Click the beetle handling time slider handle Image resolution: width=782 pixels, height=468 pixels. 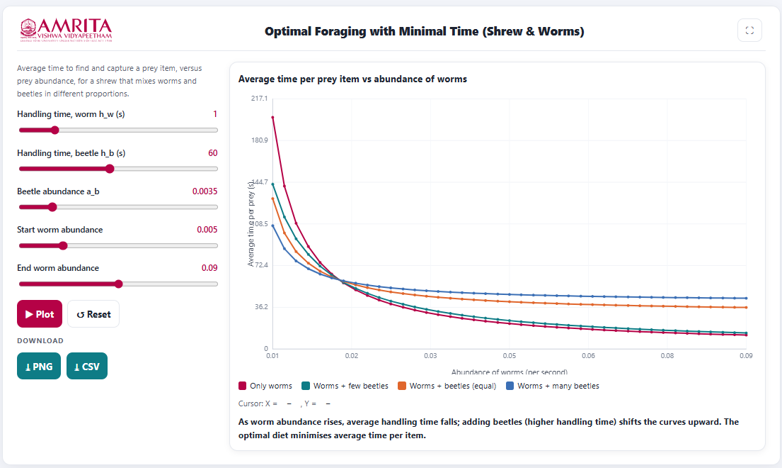tap(110, 169)
